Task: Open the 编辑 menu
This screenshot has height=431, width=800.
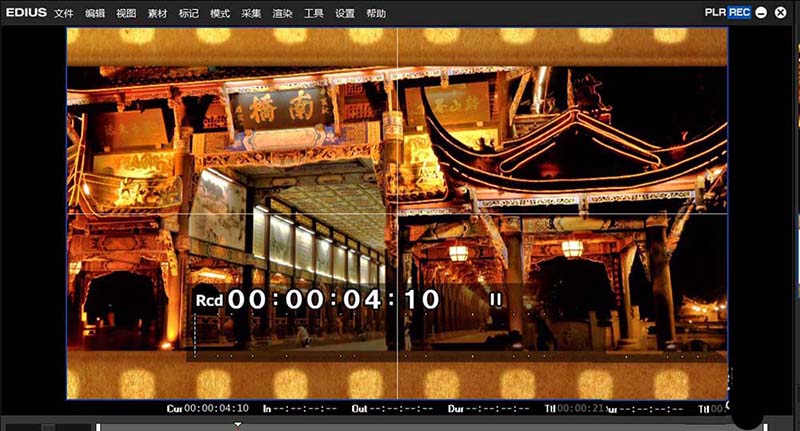Action: (x=95, y=13)
